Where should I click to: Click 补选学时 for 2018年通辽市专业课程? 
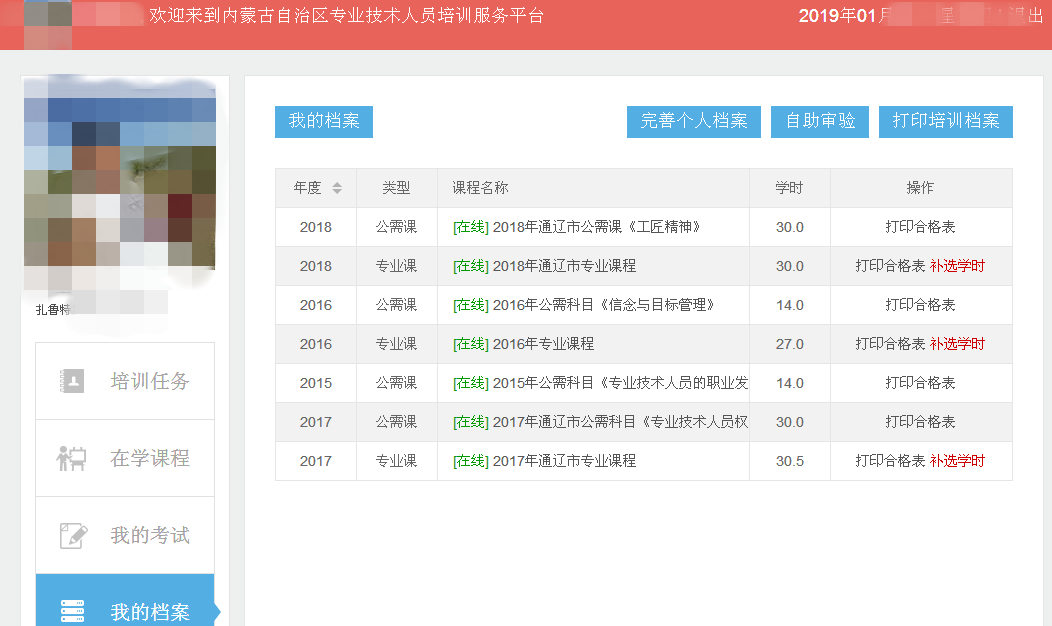click(x=957, y=266)
